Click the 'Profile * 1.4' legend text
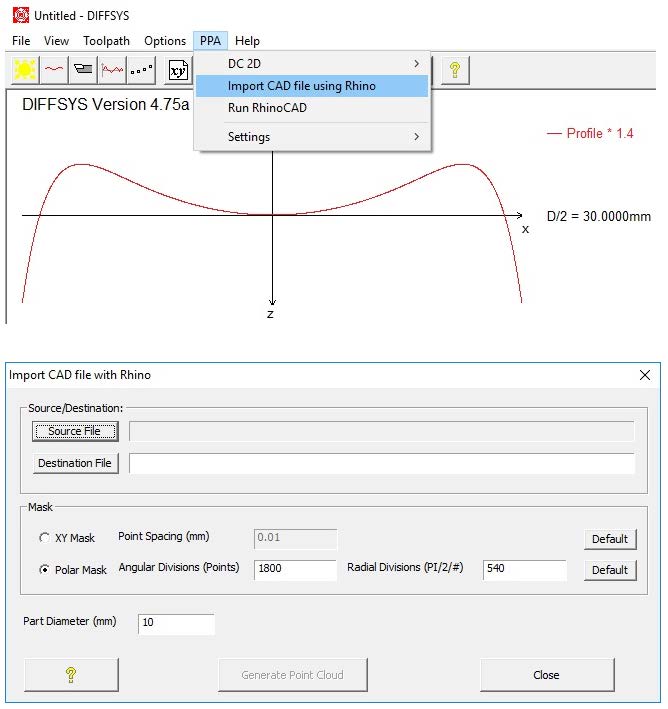 click(x=600, y=133)
